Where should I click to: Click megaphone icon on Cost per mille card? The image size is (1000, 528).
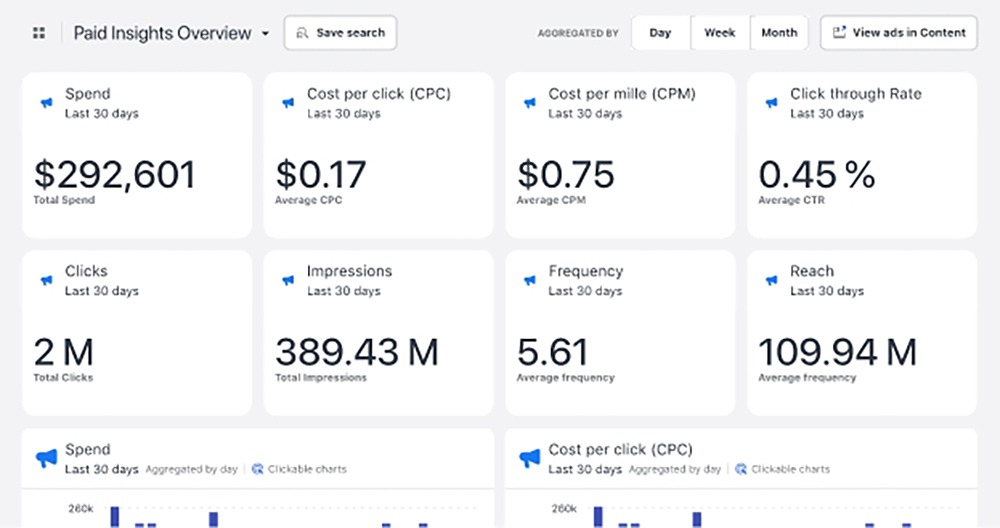530,103
